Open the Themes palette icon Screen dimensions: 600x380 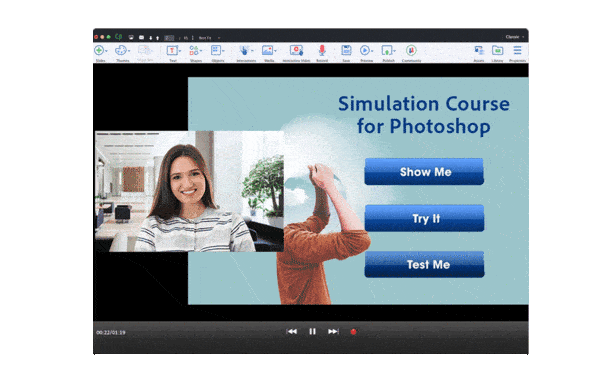(121, 50)
